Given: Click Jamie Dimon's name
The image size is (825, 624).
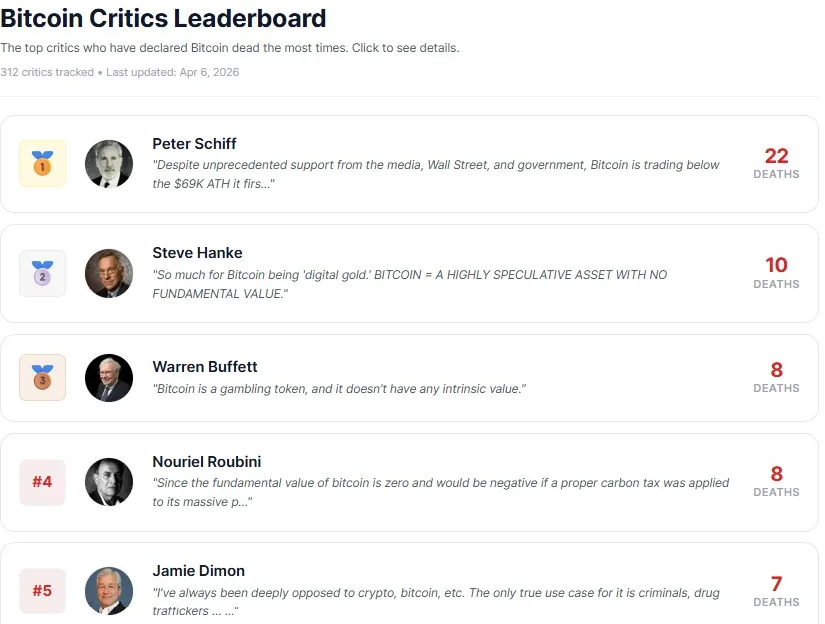Looking at the screenshot, I should pyautogui.click(x=198, y=570).
